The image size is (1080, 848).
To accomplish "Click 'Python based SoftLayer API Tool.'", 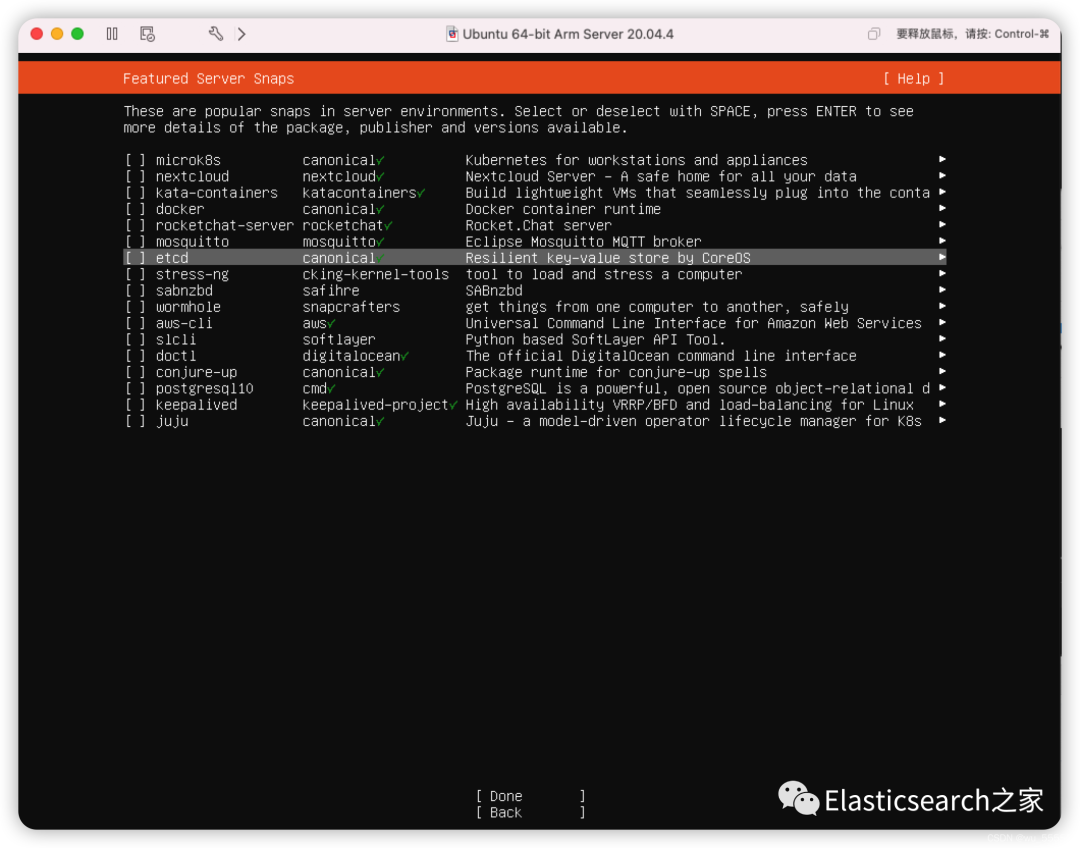I will 595,340.
